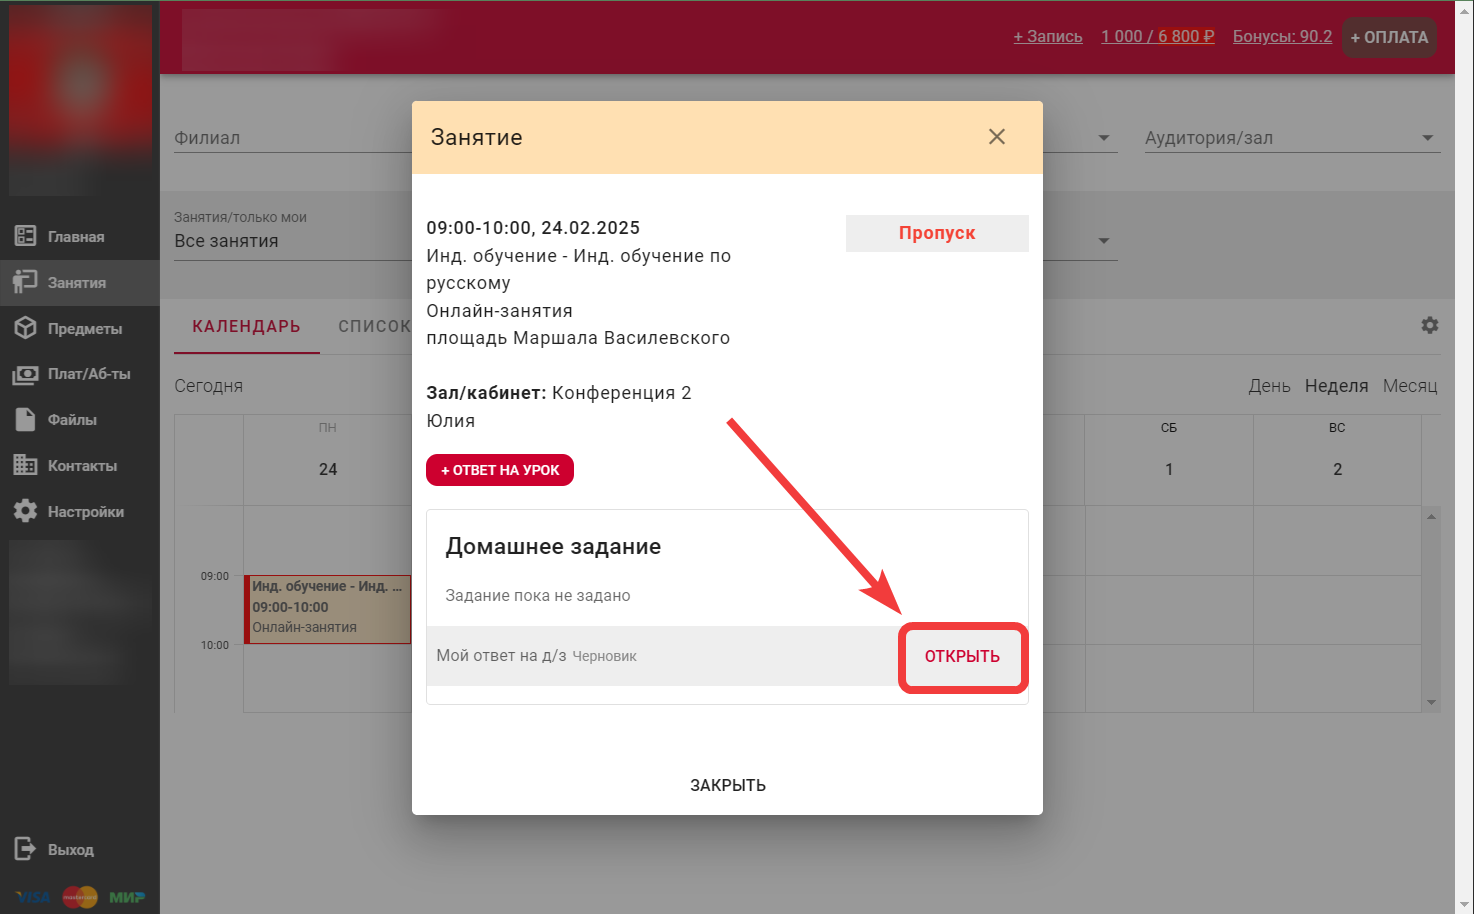Switch to the Месяц calendar view
Image resolution: width=1474 pixels, height=914 pixels.
coord(1409,386)
